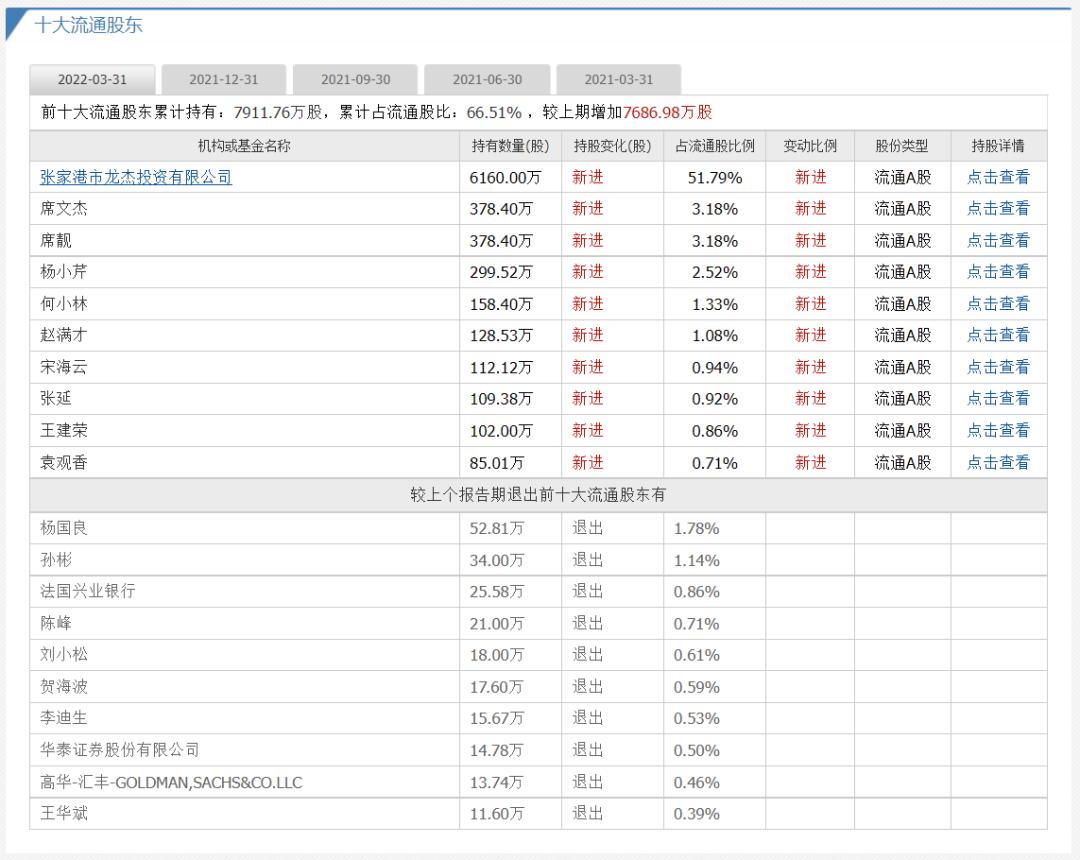1080x860 pixels.
Task: Select the 2021-09-30 date tab
Action: tap(355, 80)
